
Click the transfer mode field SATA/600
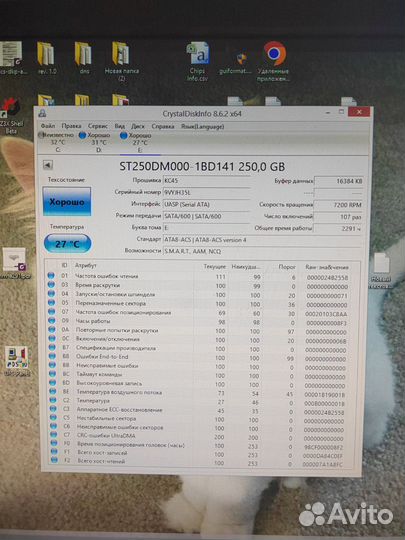point(206,216)
